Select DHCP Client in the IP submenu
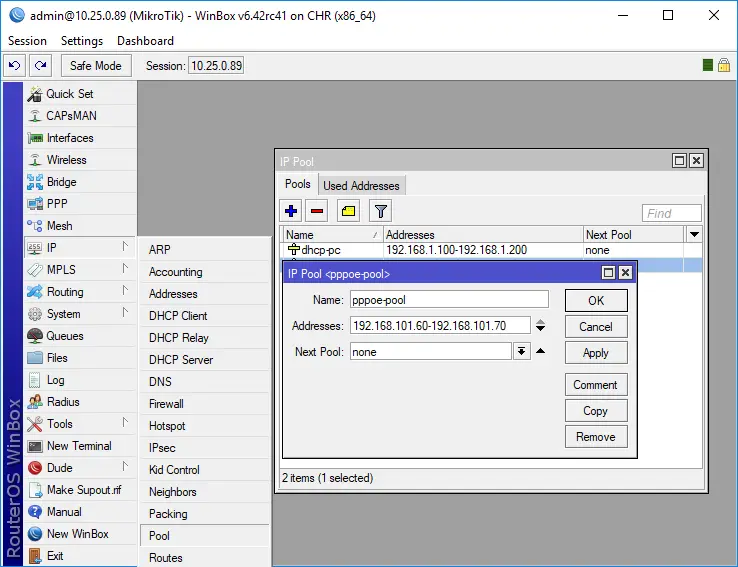738x567 pixels. [x=205, y=316]
